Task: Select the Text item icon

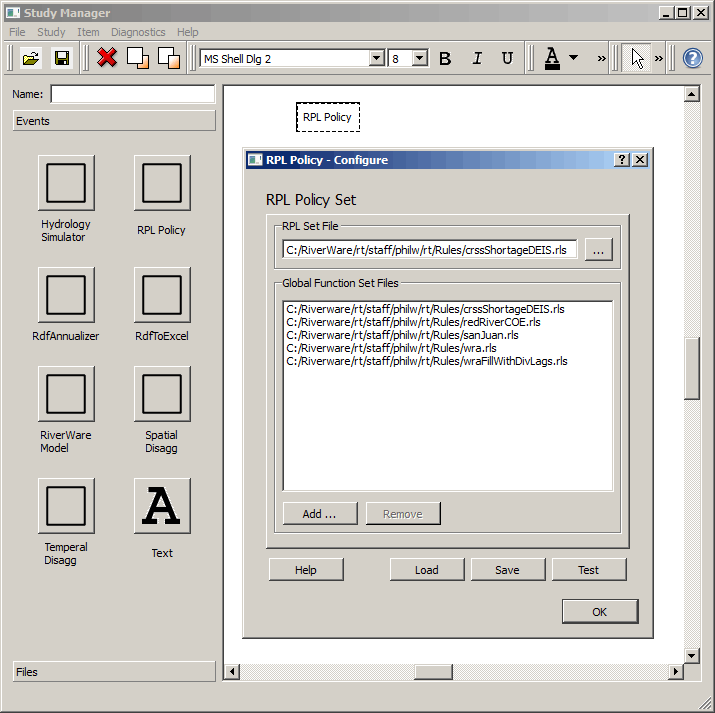Action: coord(162,506)
